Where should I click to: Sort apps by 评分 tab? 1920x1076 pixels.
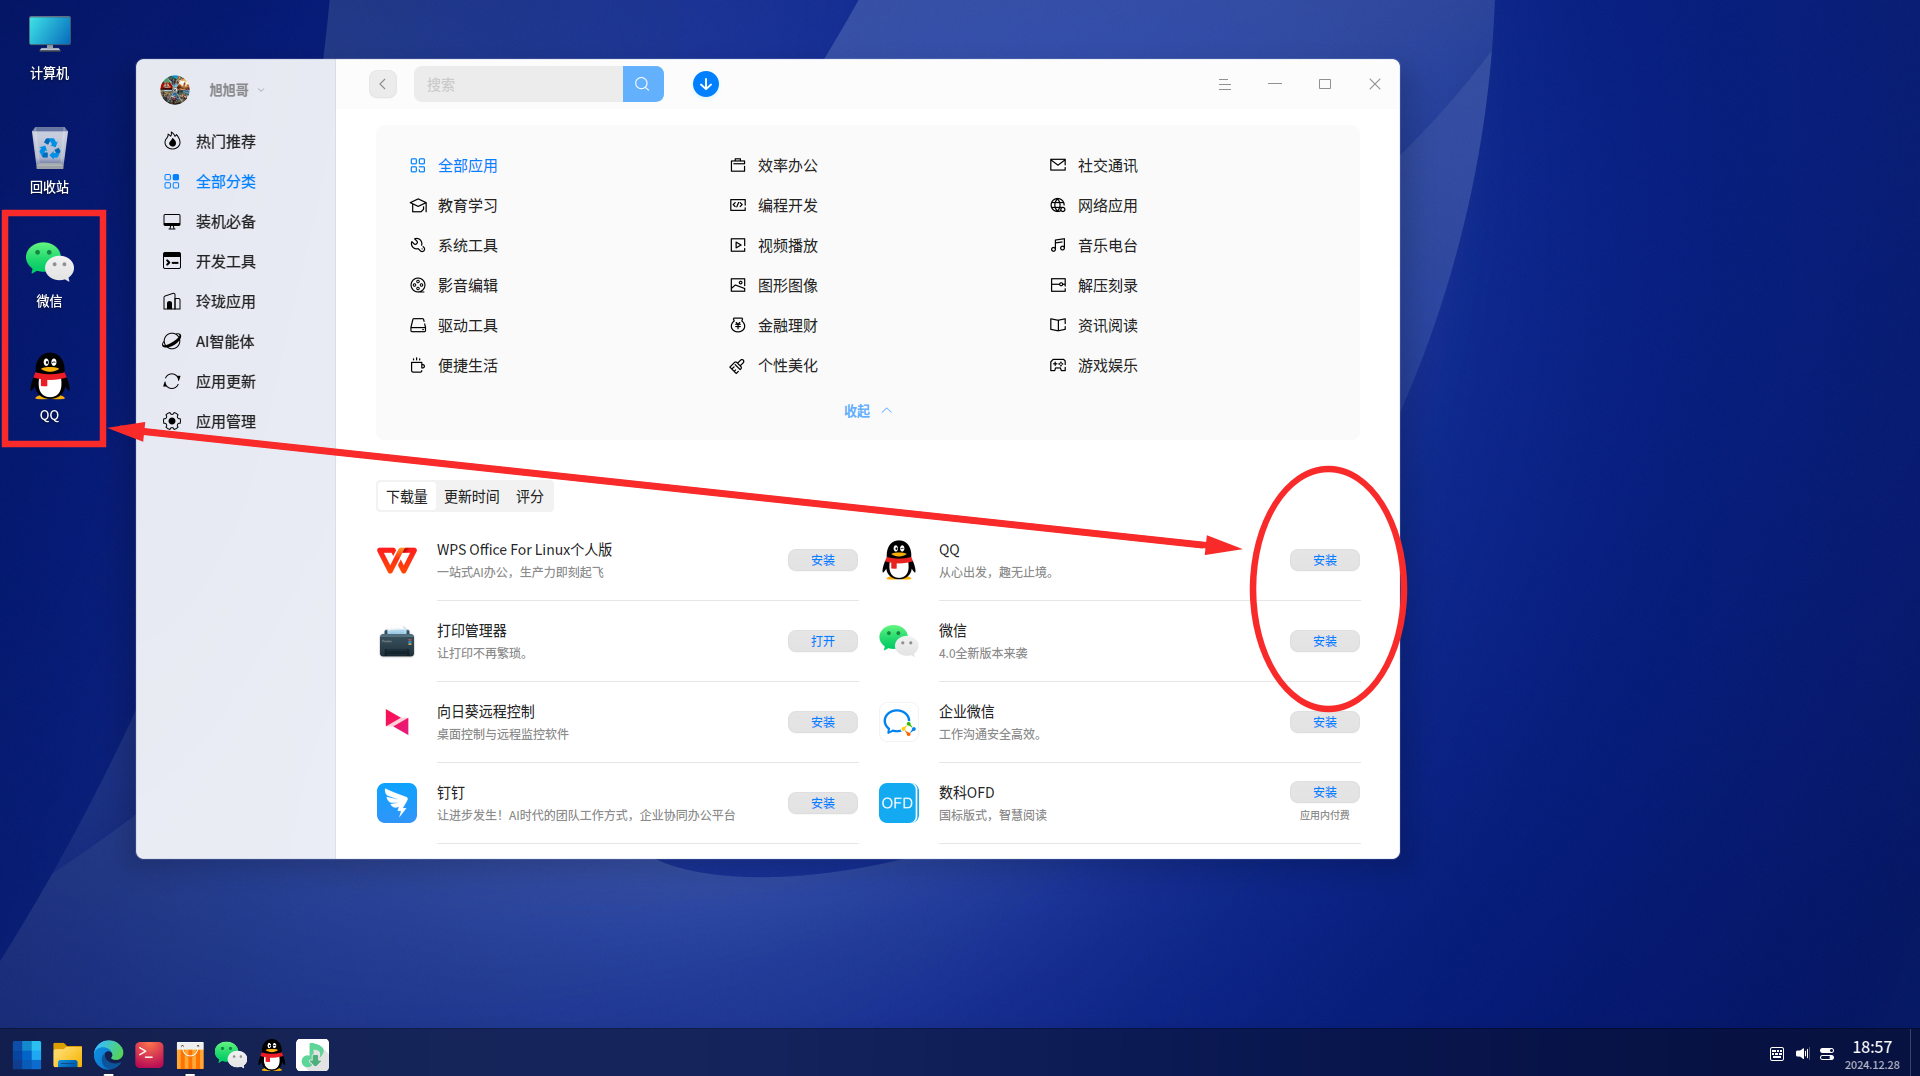530,496
